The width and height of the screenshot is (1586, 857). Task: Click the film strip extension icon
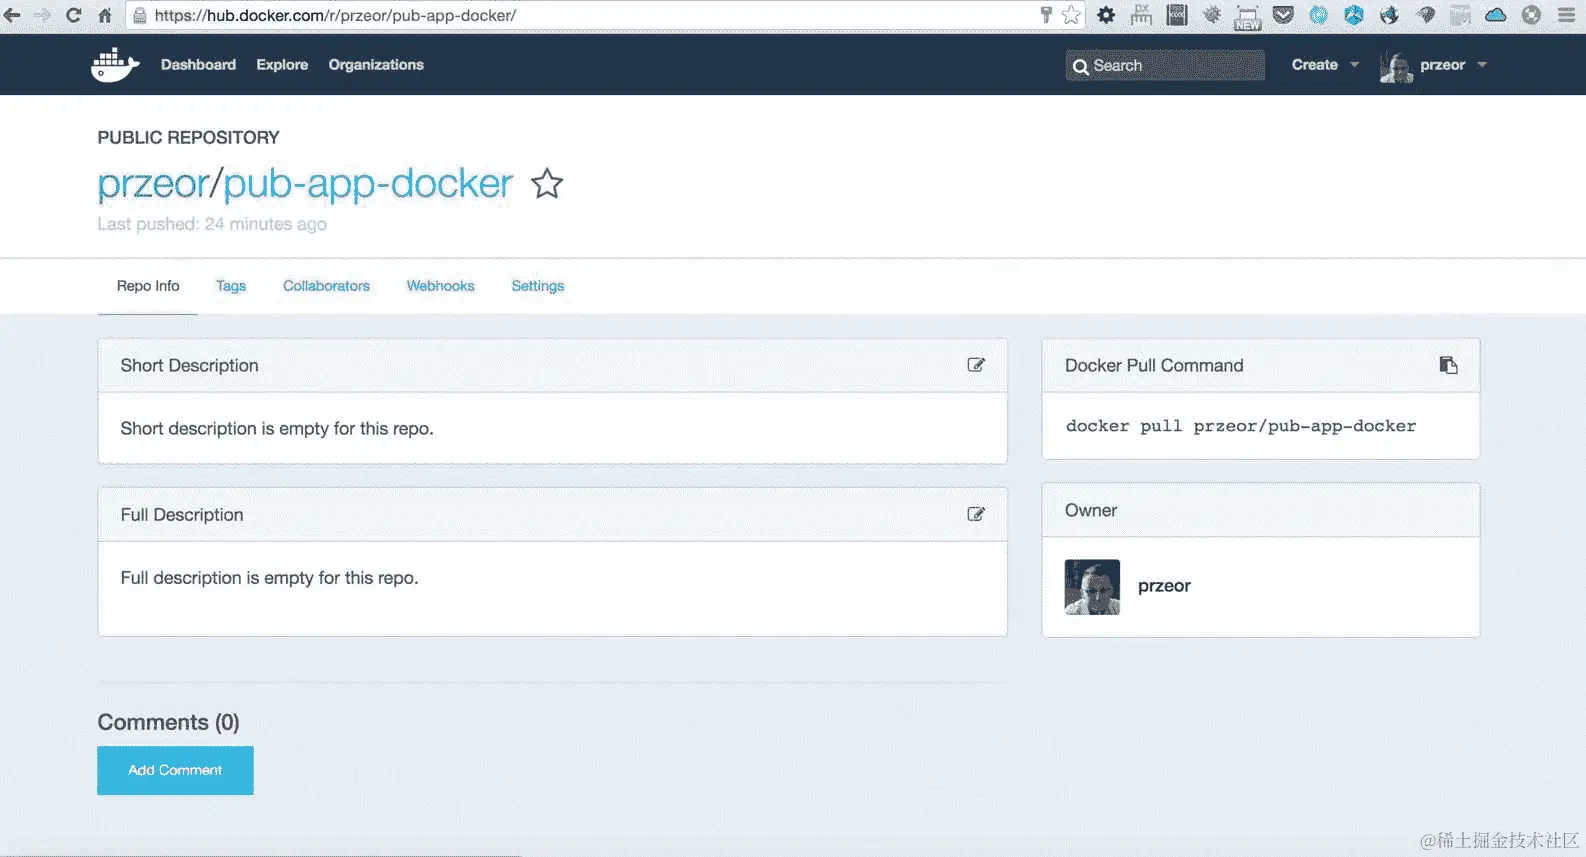pyautogui.click(x=1177, y=15)
